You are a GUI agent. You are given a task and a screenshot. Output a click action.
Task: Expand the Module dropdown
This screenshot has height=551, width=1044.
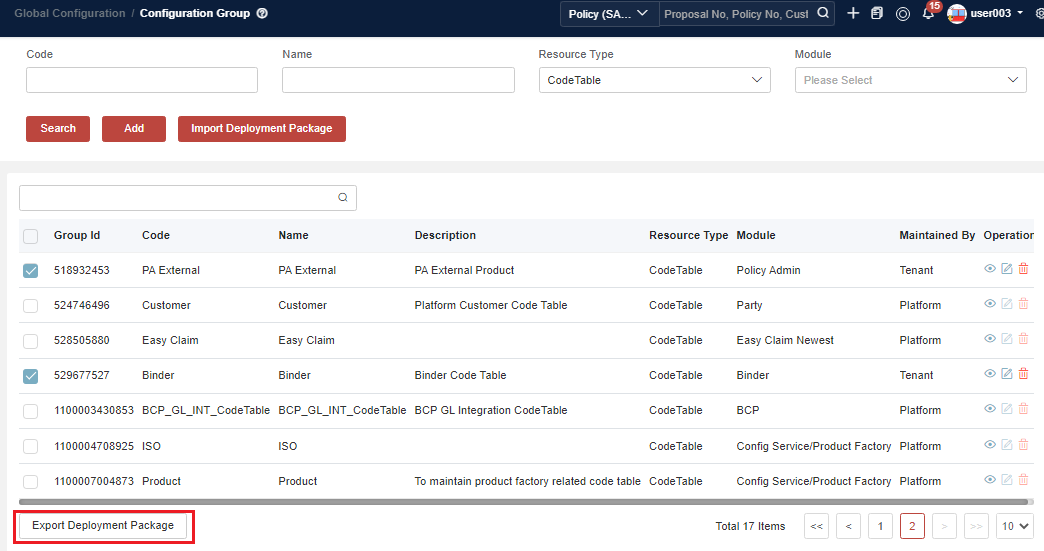tap(910, 80)
